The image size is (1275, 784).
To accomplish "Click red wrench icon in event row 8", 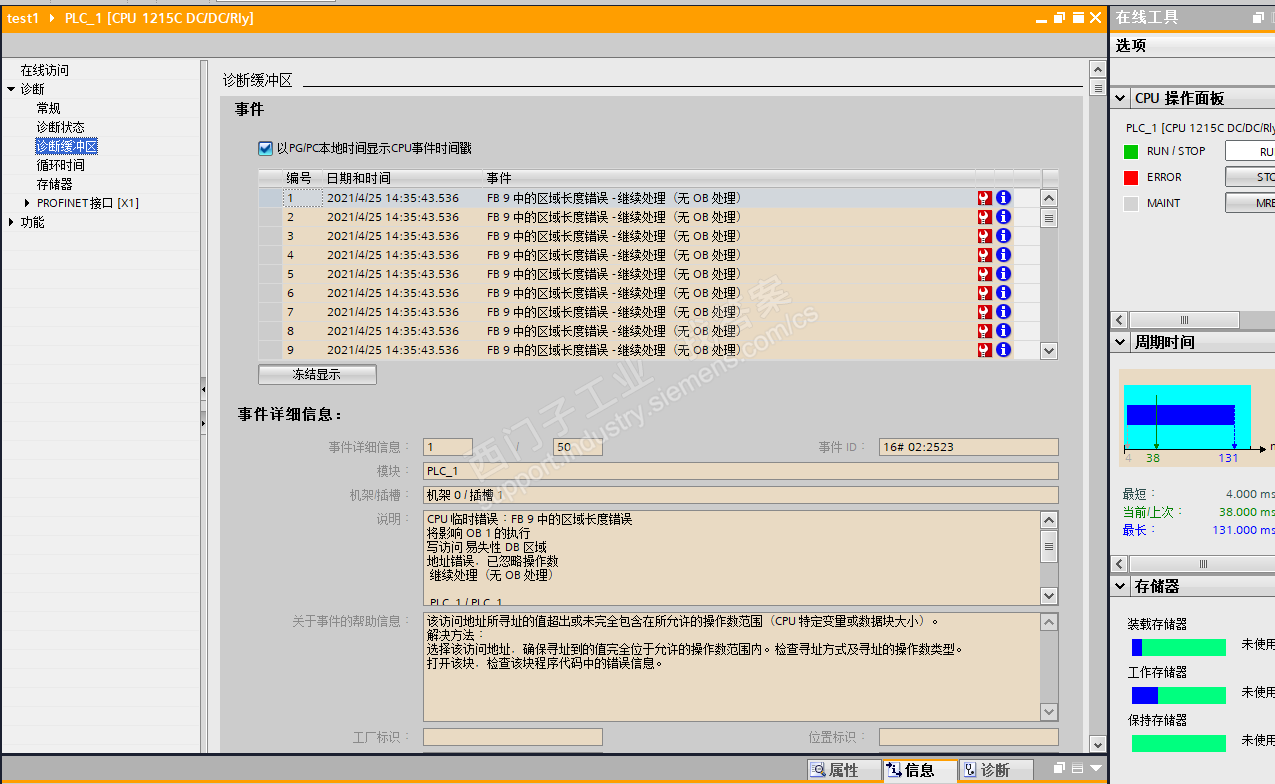I will (985, 331).
